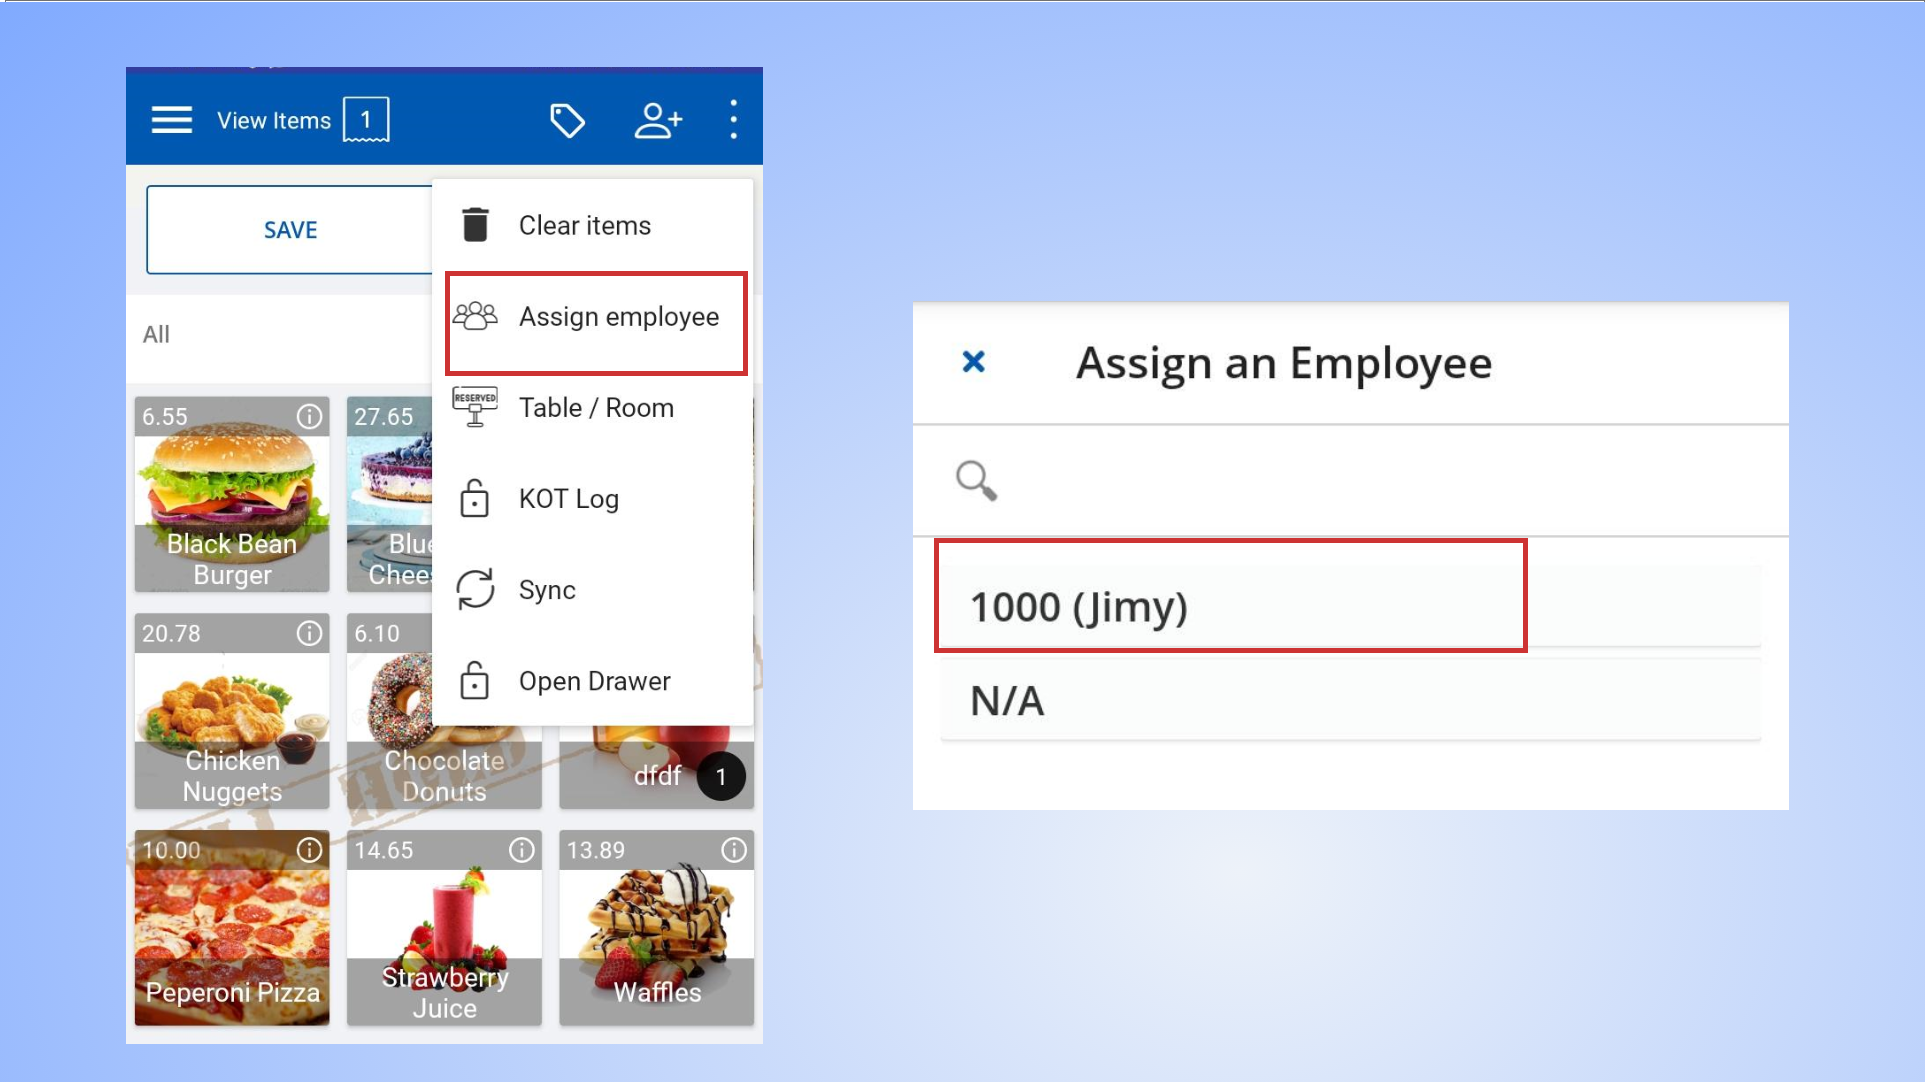Open the hamburger navigation menu
This screenshot has width=1925, height=1082.
point(172,120)
